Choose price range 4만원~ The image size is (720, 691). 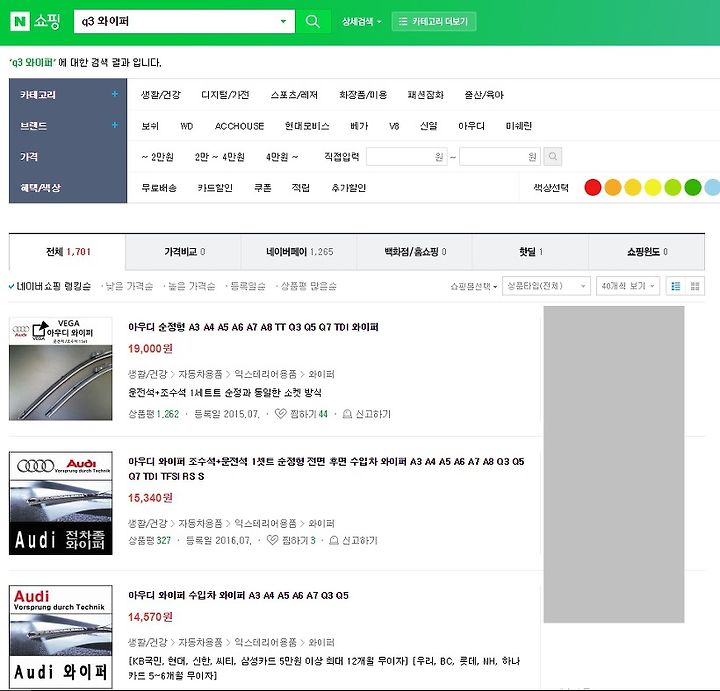click(x=282, y=157)
